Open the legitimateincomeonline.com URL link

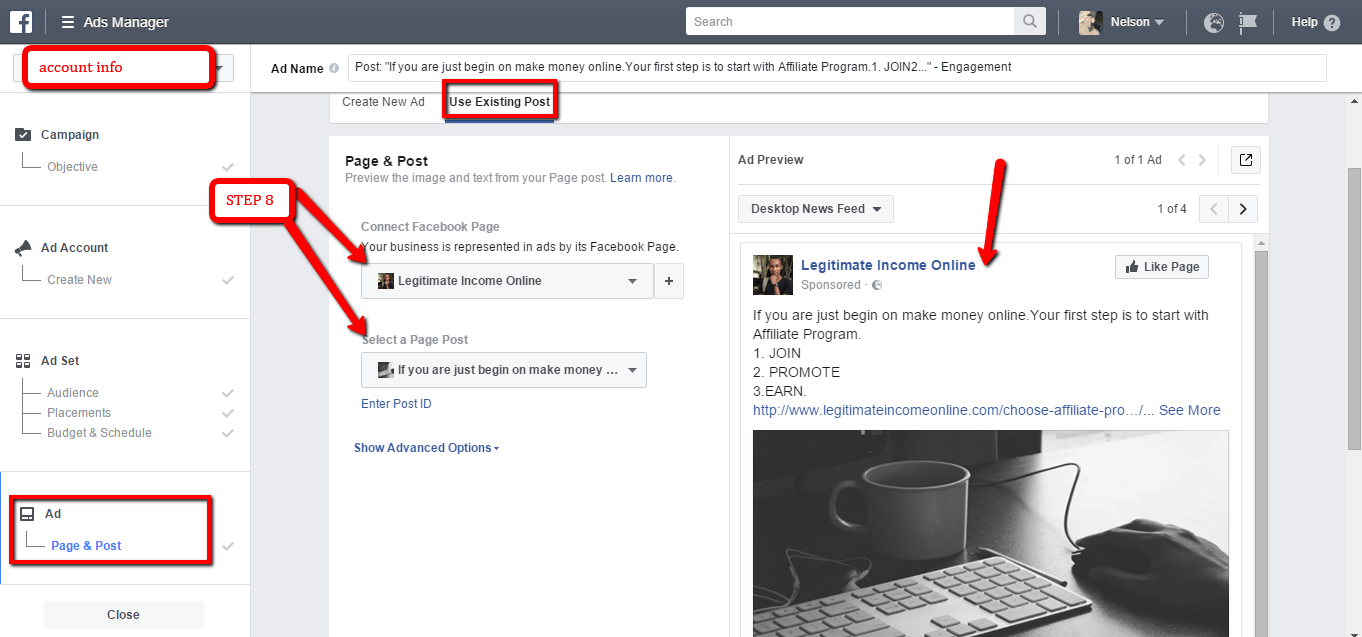coord(954,410)
